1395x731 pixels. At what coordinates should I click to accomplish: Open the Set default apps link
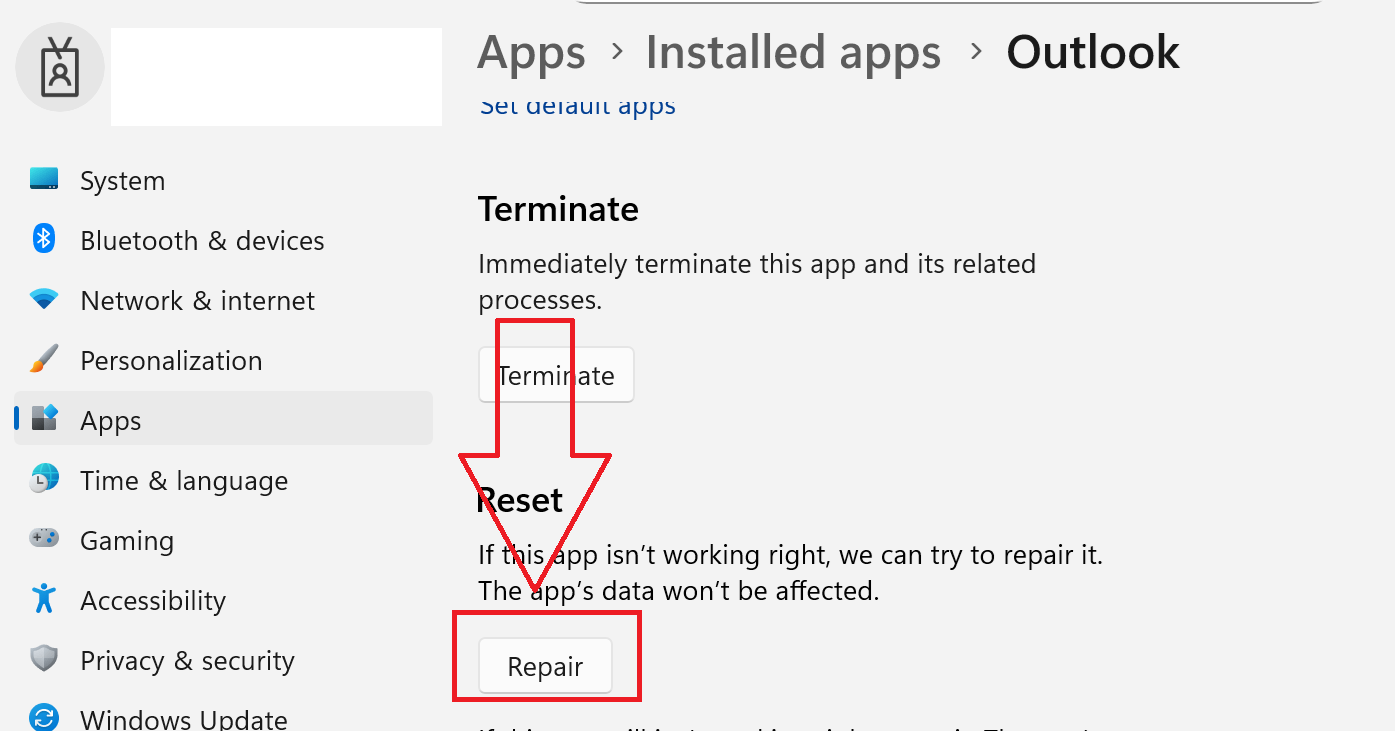[577, 105]
